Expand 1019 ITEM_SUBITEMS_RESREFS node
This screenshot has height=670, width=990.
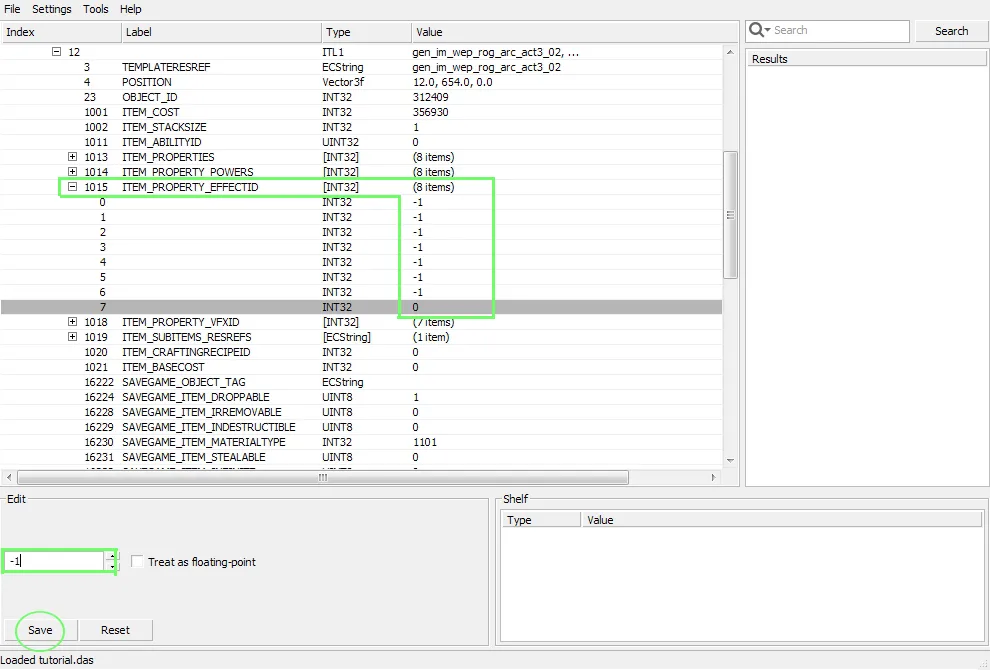click(x=72, y=337)
